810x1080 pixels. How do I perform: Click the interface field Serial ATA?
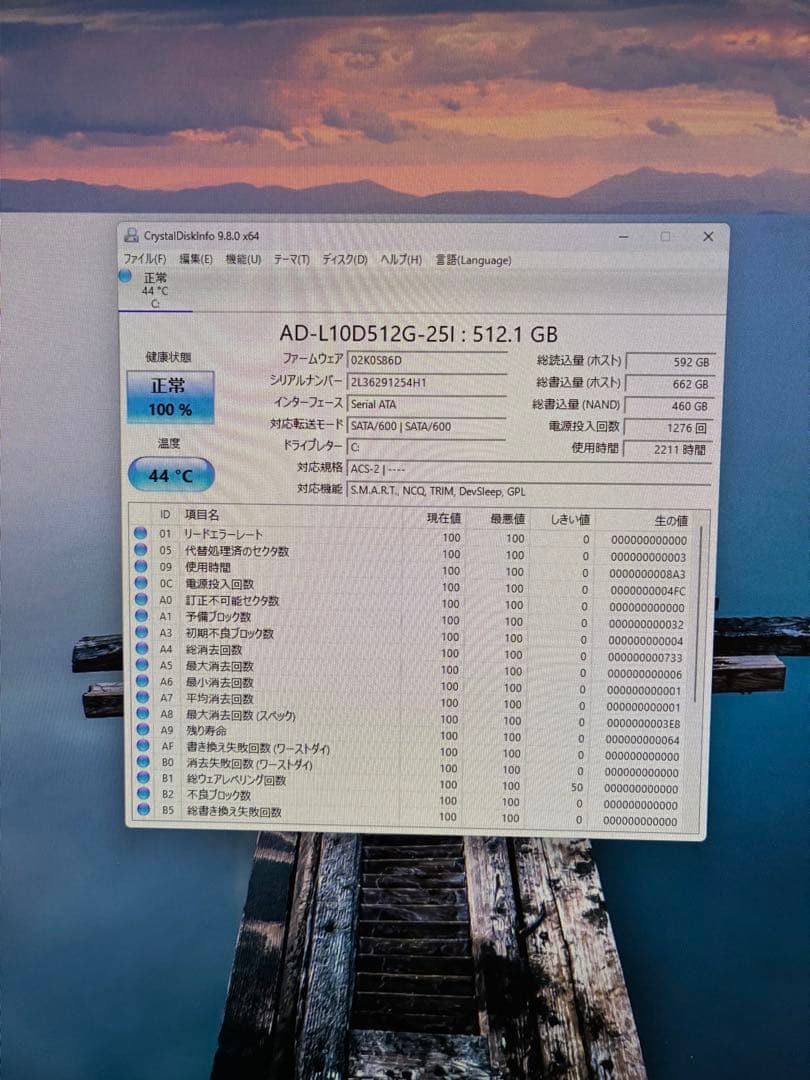pos(426,404)
